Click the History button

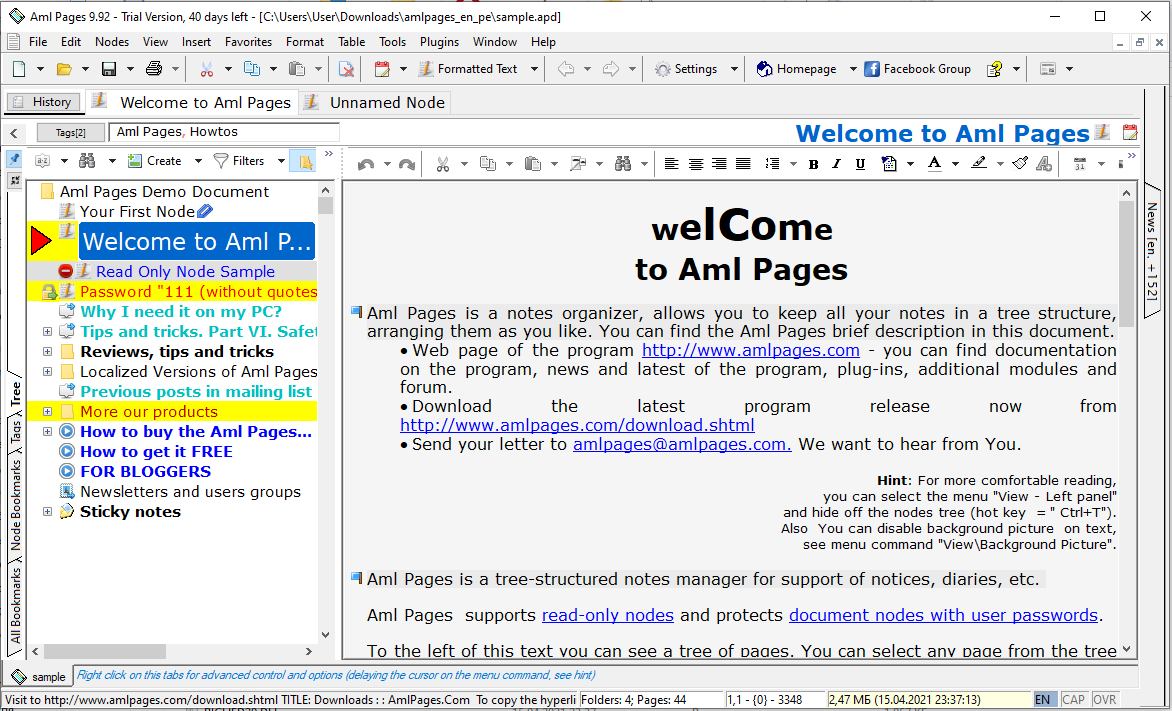pos(43,102)
